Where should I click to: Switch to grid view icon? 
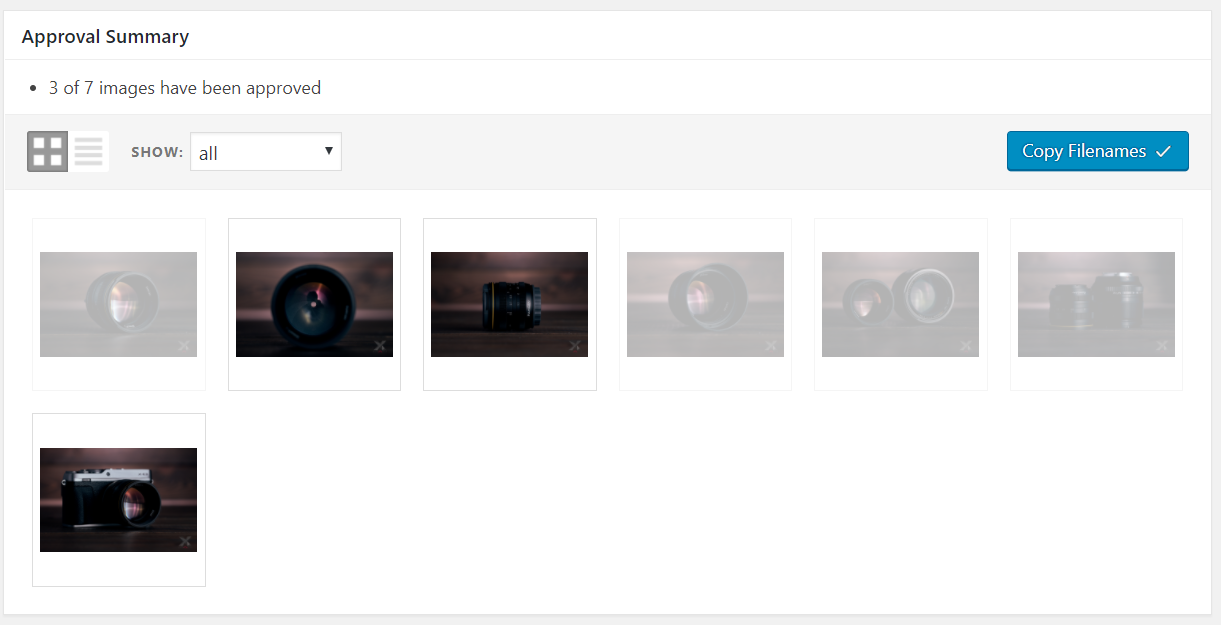pyautogui.click(x=48, y=152)
